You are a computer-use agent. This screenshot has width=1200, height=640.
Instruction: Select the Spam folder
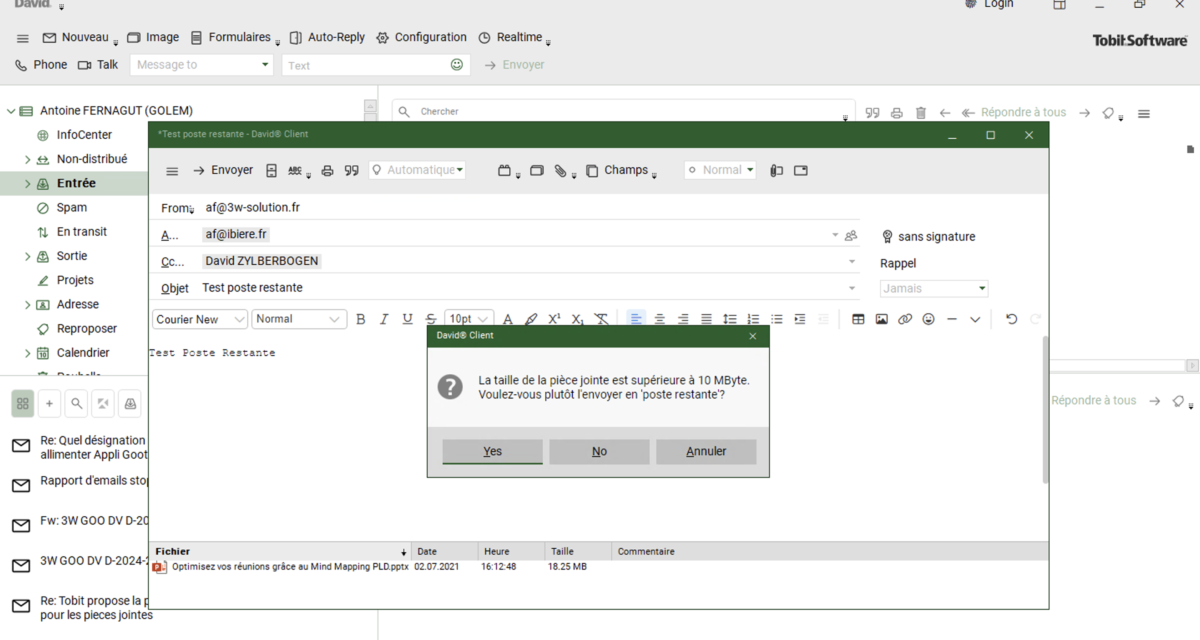click(x=72, y=208)
